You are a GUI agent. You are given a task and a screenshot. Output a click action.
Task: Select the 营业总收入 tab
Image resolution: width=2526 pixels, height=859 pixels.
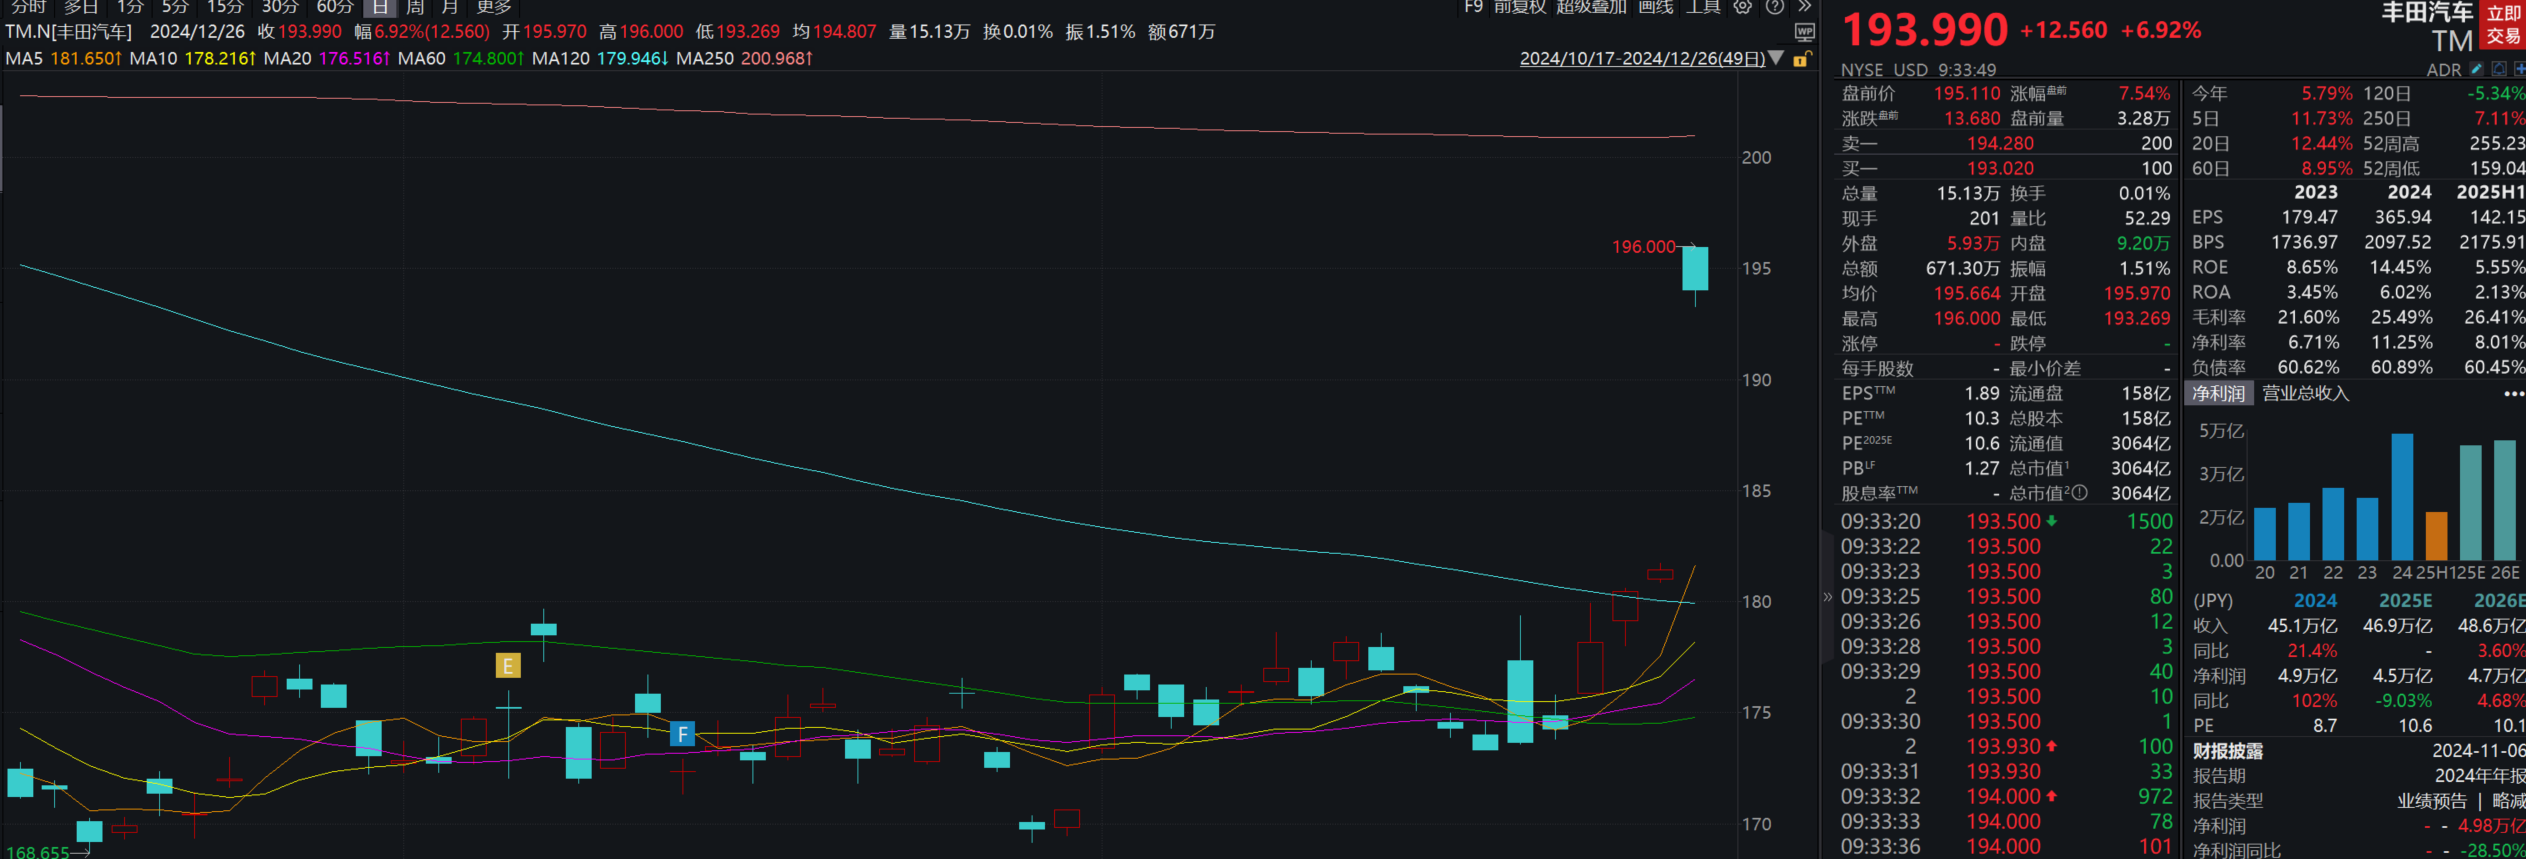pyautogui.click(x=2306, y=394)
